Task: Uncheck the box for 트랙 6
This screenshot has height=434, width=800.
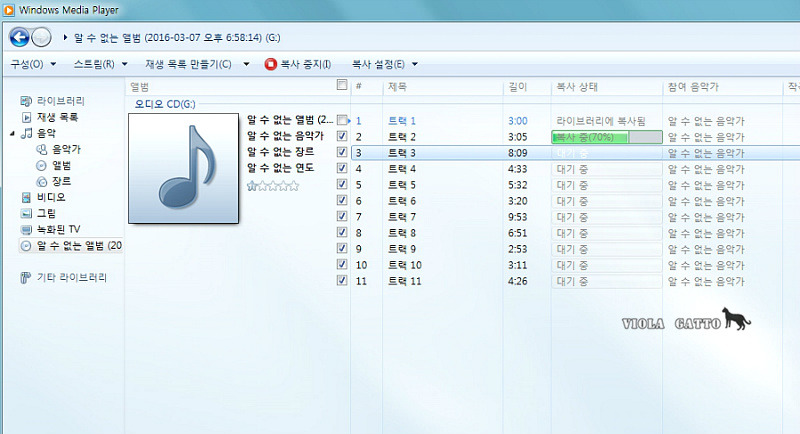Action: tap(342, 200)
